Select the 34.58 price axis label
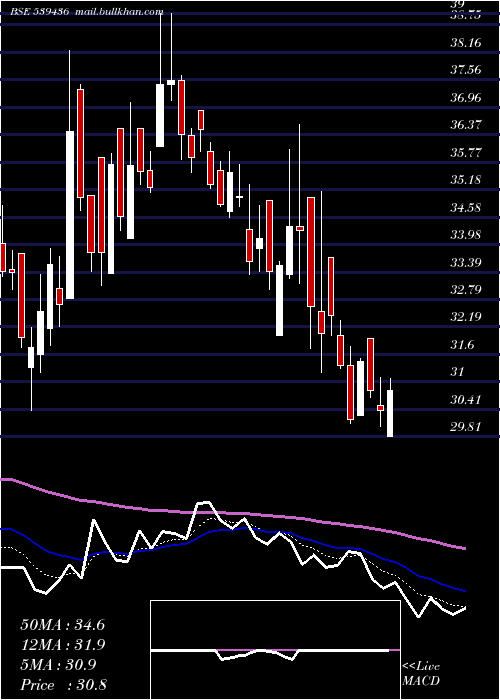This screenshot has height=700, width=500. pos(466,207)
